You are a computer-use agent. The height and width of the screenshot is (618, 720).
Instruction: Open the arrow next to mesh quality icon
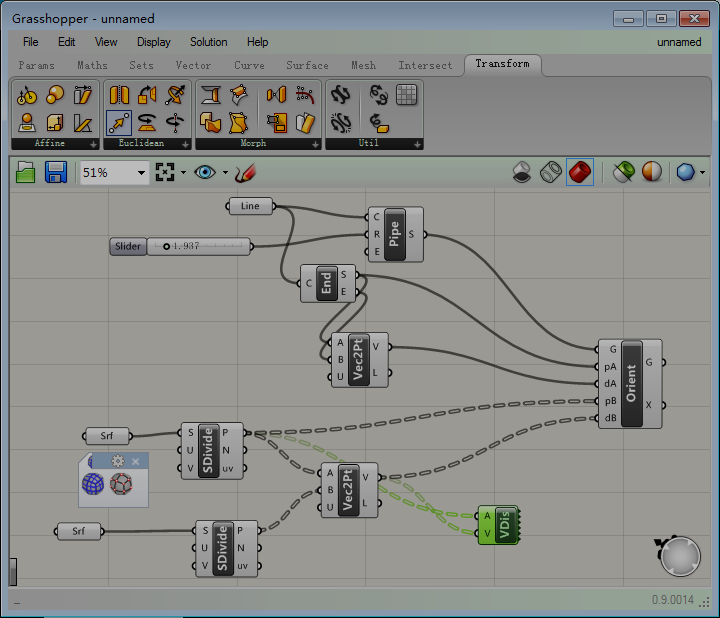point(702,173)
